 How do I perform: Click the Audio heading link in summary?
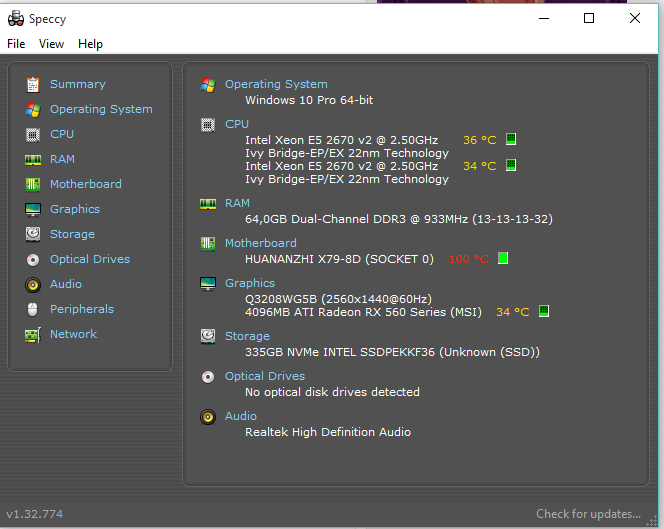point(241,416)
